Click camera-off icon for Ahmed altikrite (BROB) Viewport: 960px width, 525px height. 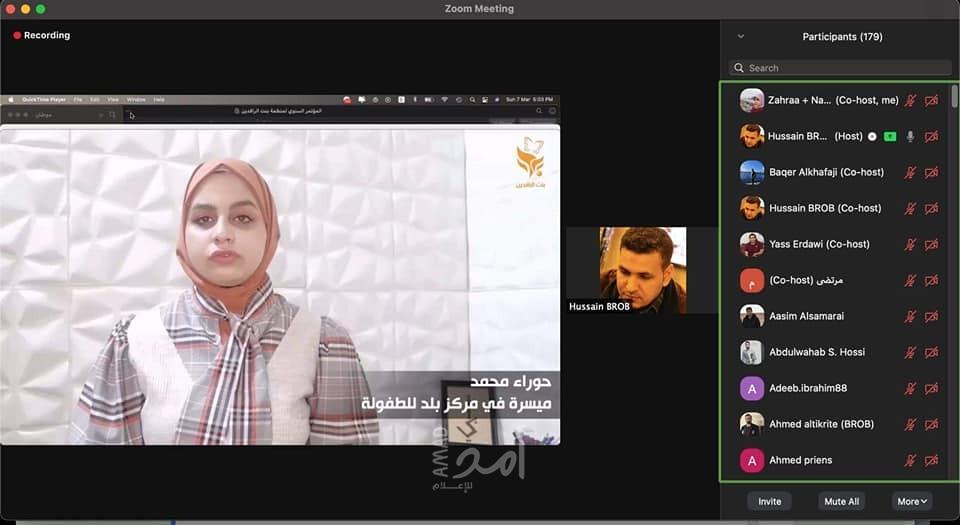click(931, 424)
